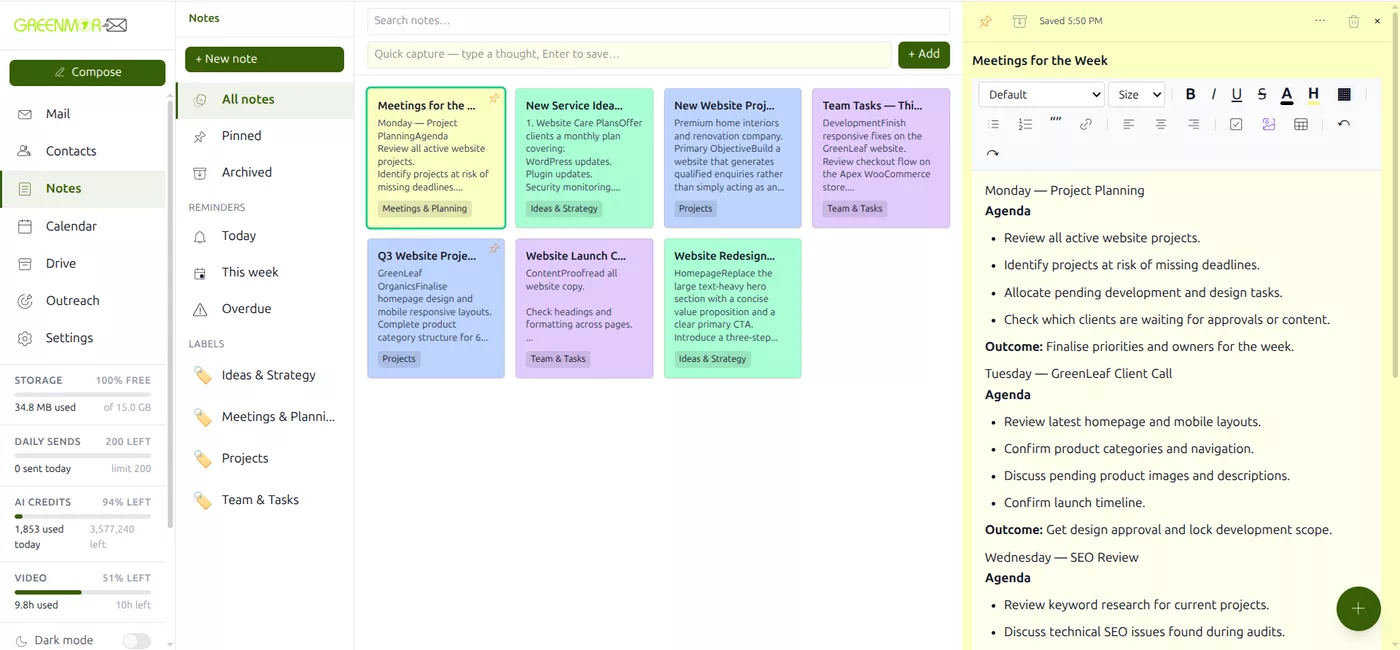Insert a checklist with the checkbox icon
1400x650 pixels.
[x=1236, y=124]
